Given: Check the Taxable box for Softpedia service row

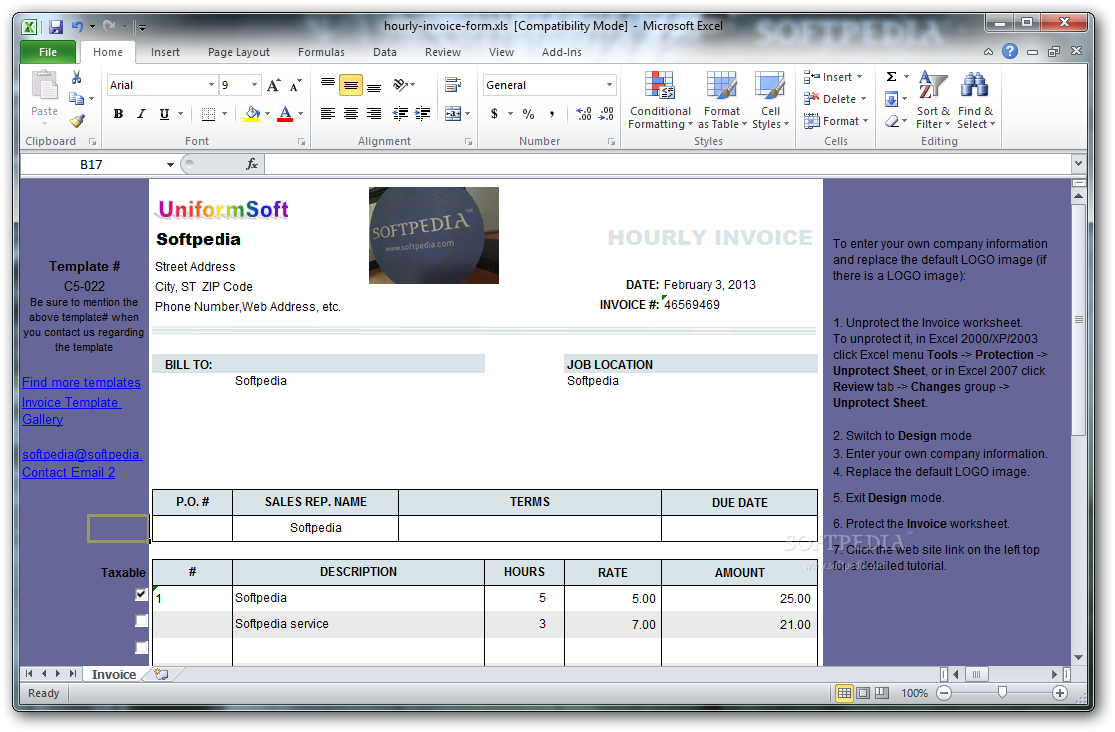Looking at the screenshot, I should point(142,621).
